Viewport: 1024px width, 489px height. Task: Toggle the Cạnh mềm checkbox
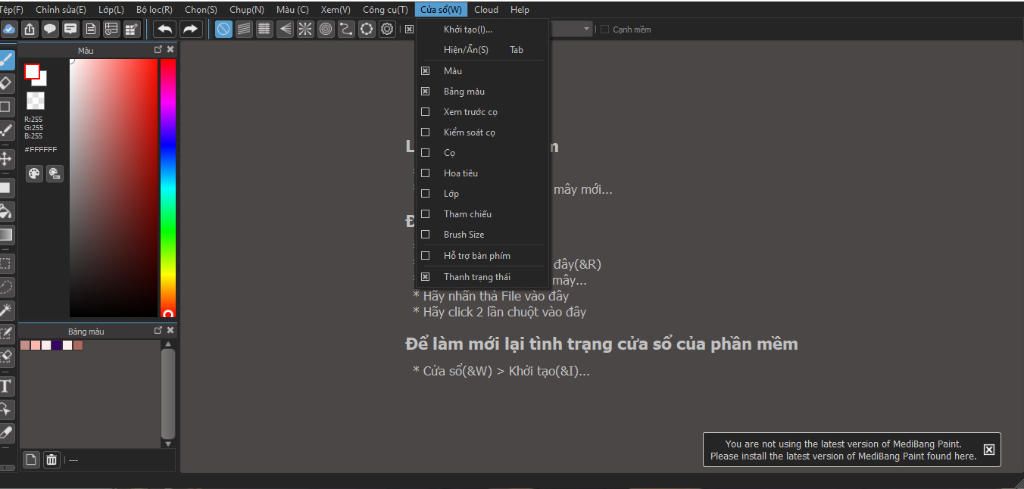tap(605, 29)
